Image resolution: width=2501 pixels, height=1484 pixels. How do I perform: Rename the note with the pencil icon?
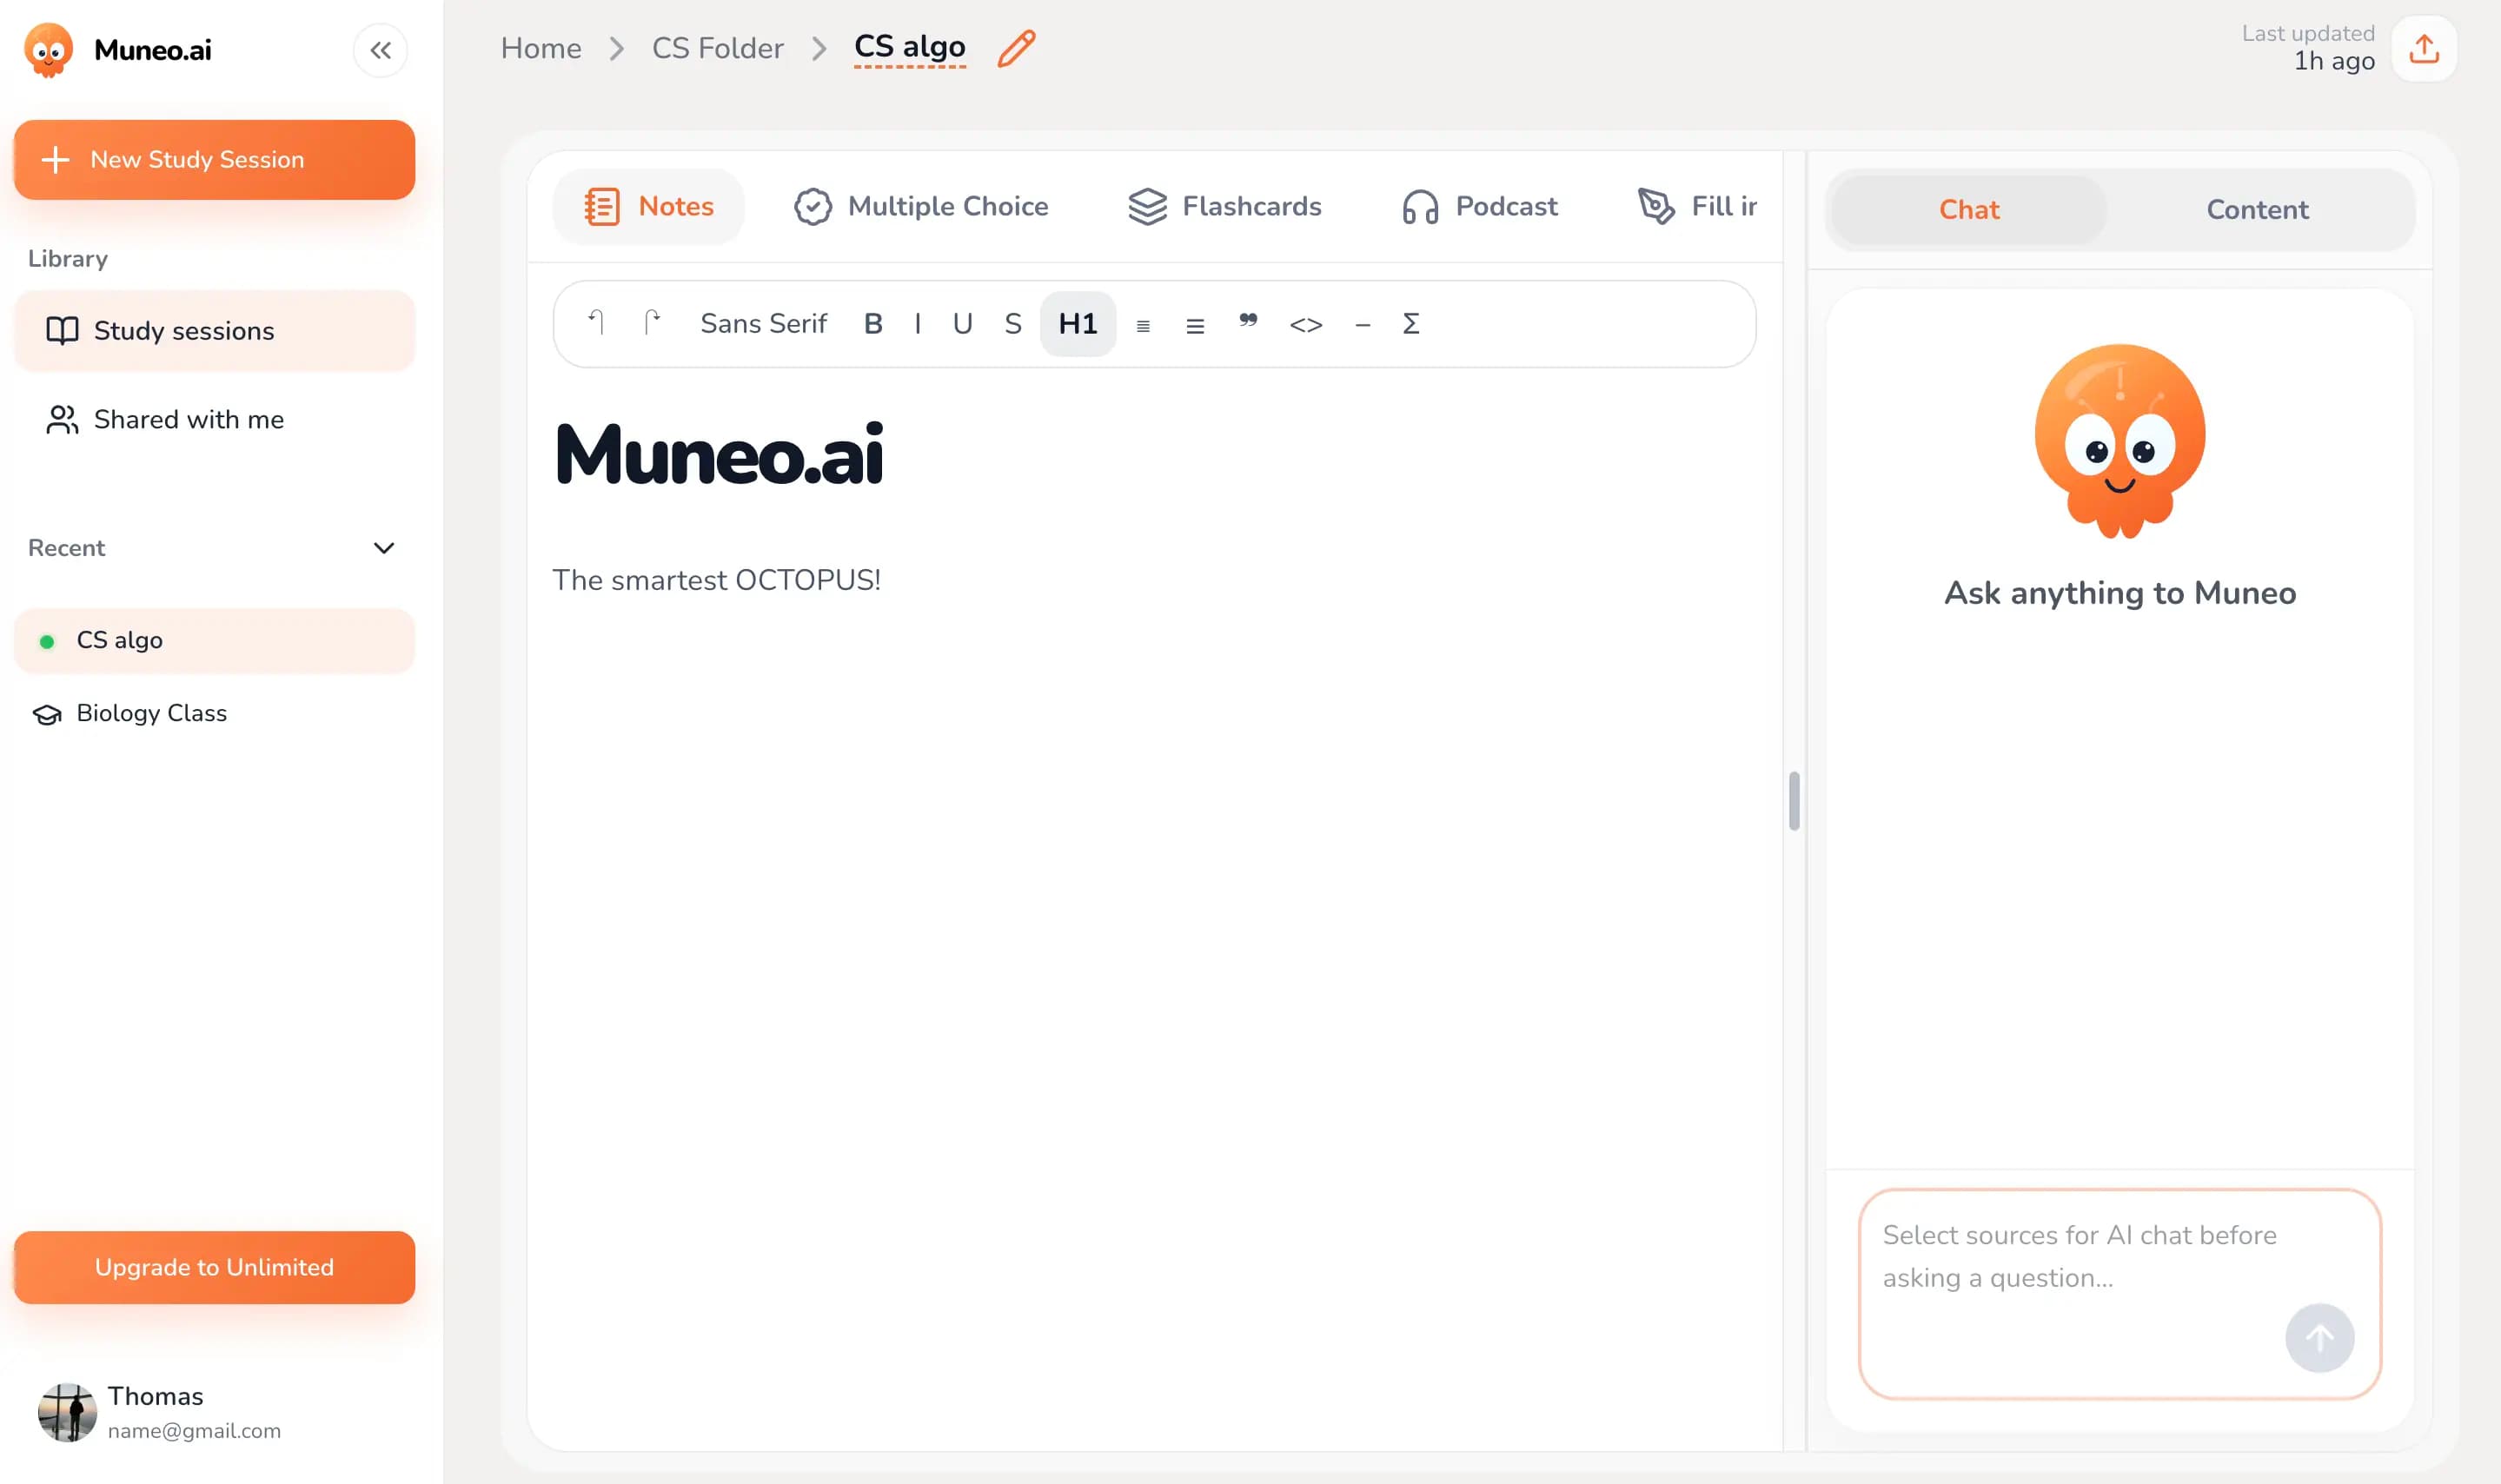click(1016, 48)
